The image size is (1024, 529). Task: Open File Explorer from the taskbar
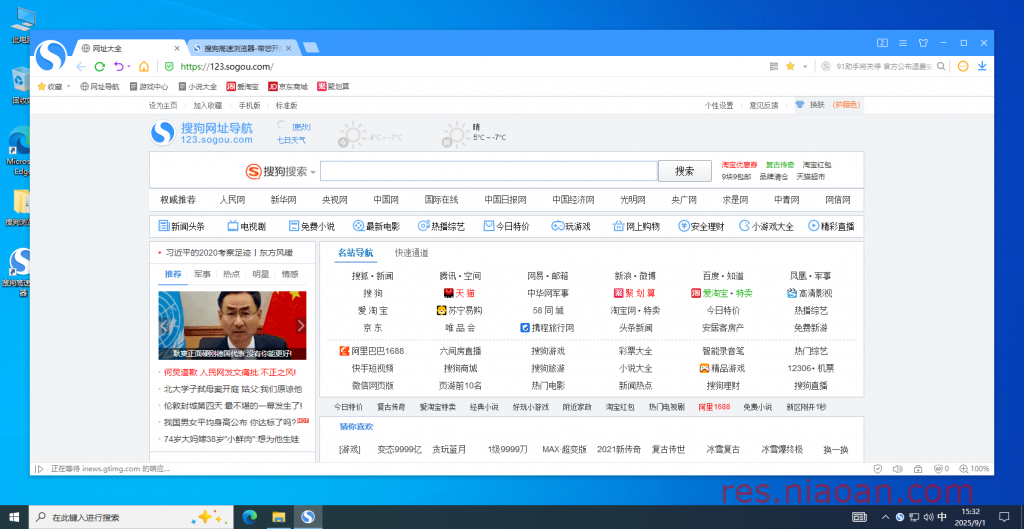[279, 517]
